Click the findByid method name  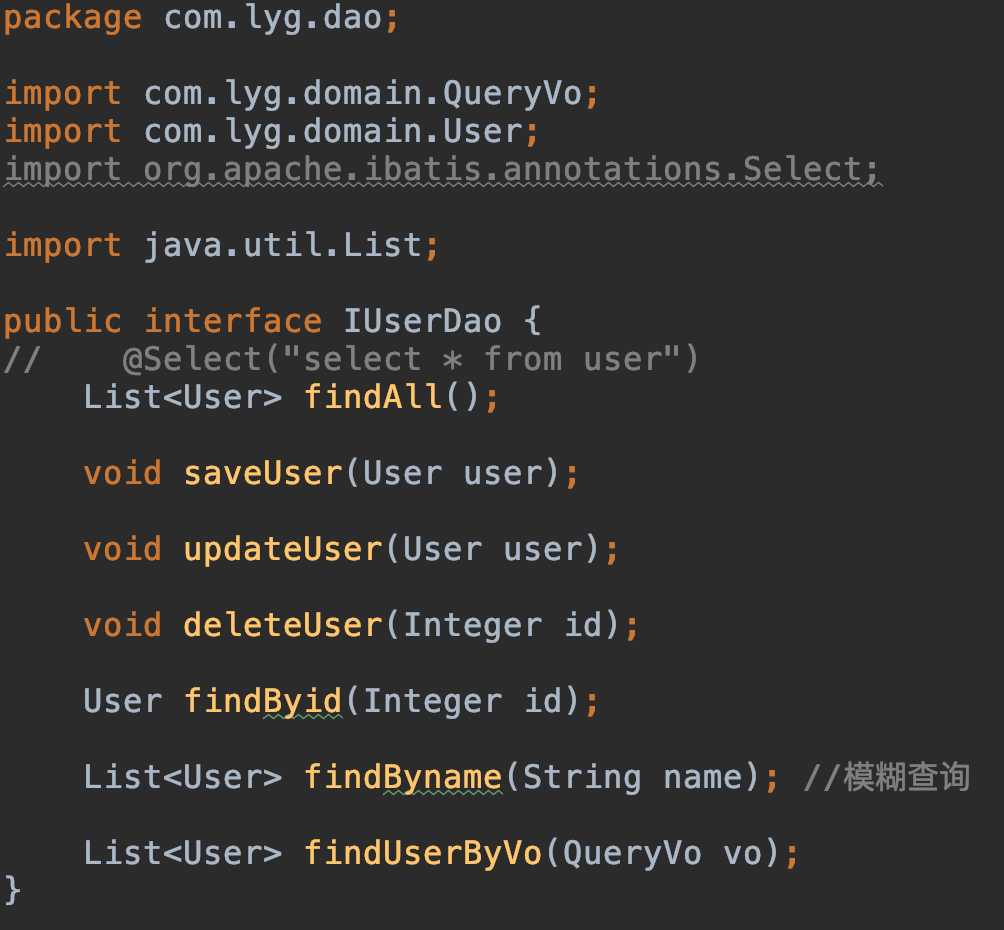click(x=264, y=701)
